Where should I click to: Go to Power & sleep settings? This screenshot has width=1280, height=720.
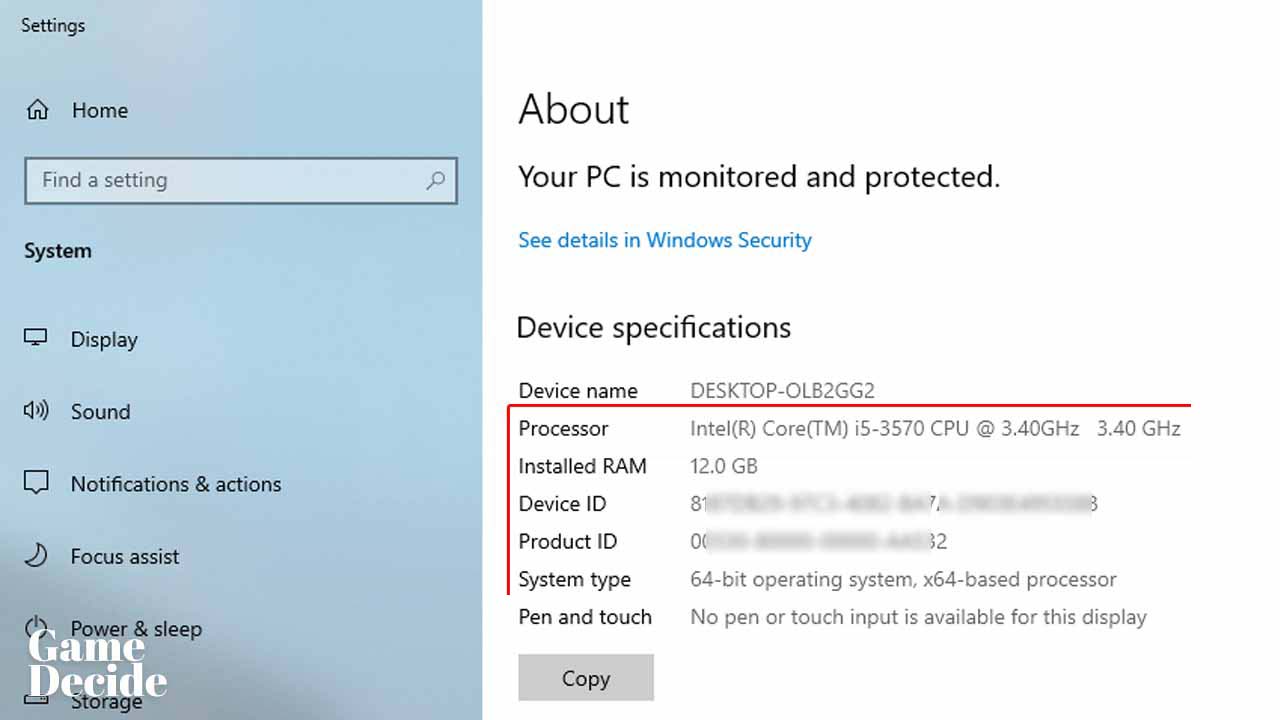tap(136, 628)
